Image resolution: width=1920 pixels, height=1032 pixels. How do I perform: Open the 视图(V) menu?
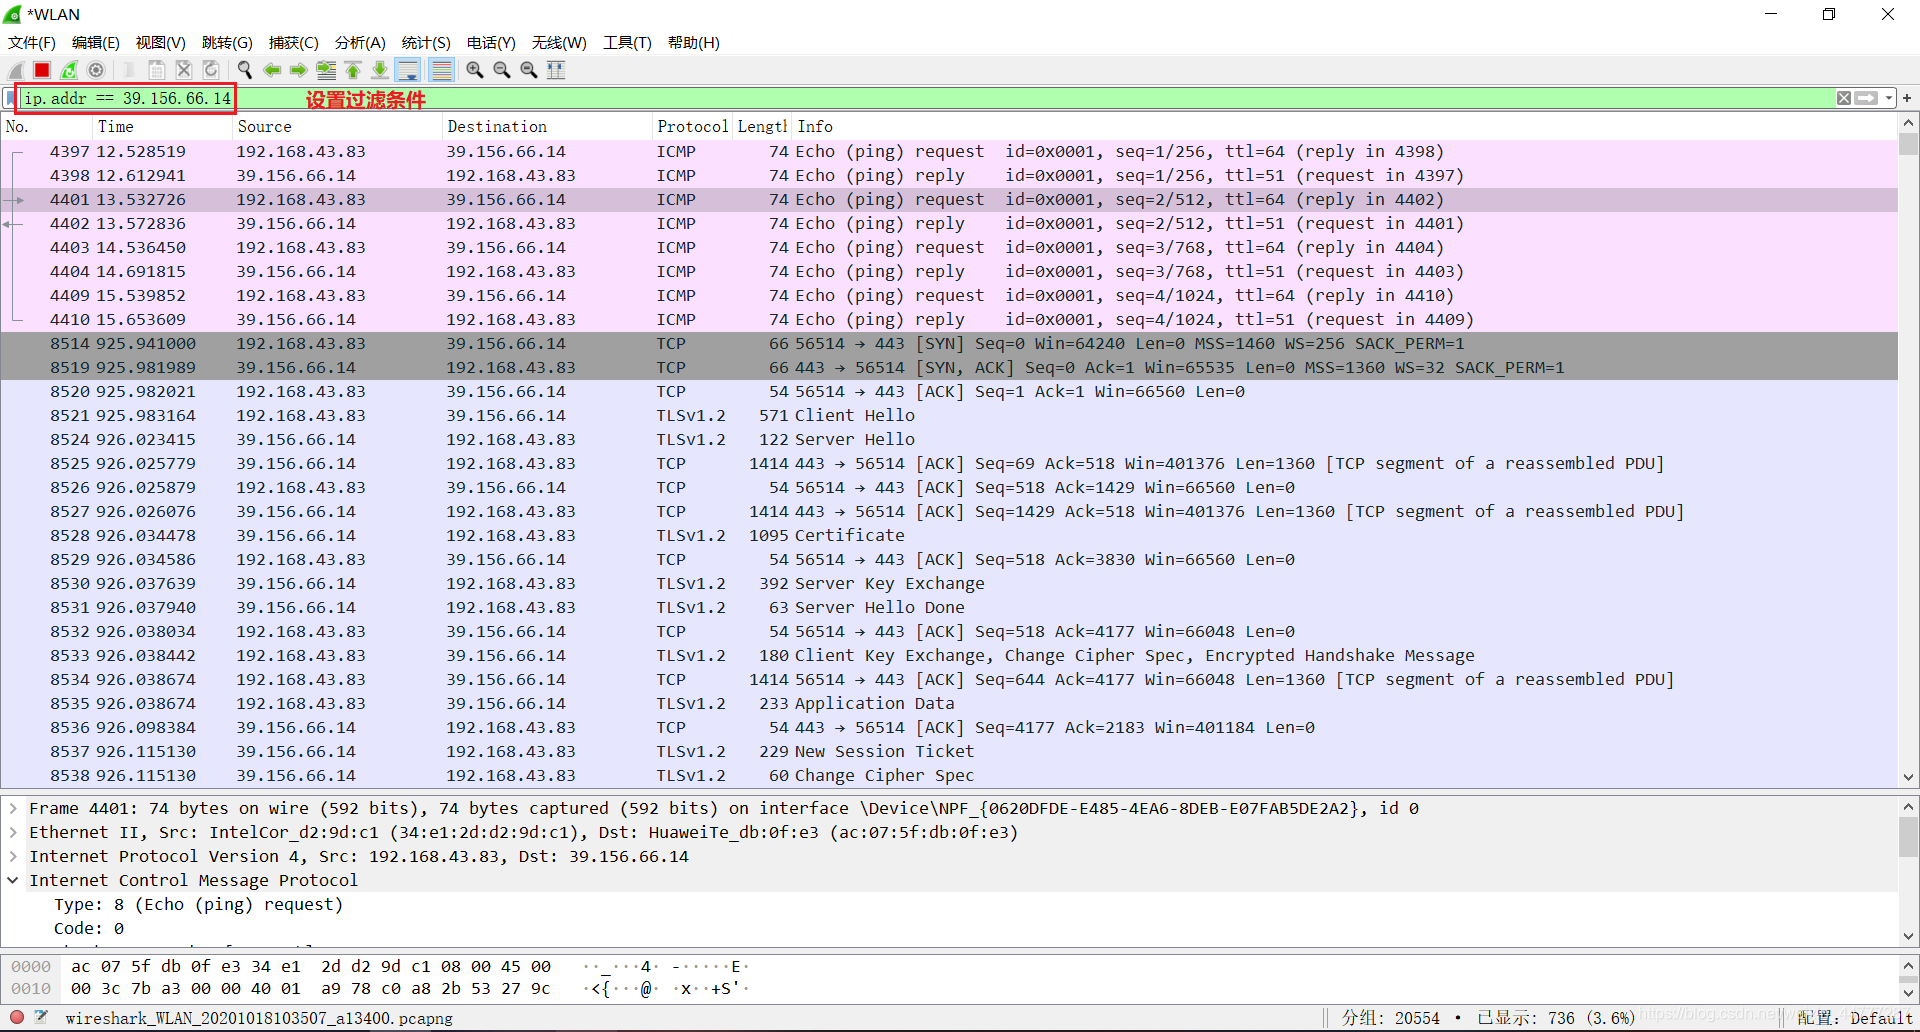161,43
